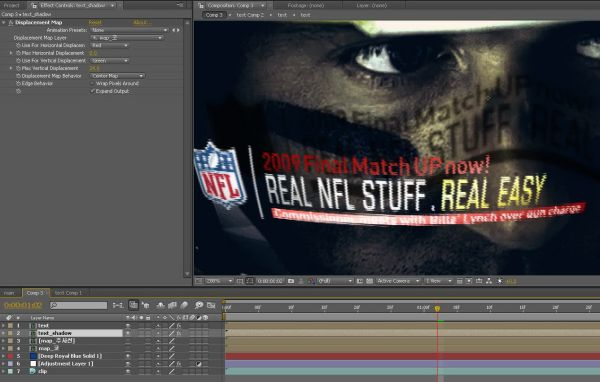Open the viewer magnification 200% dropdown
The image size is (600, 382).
coord(219,281)
